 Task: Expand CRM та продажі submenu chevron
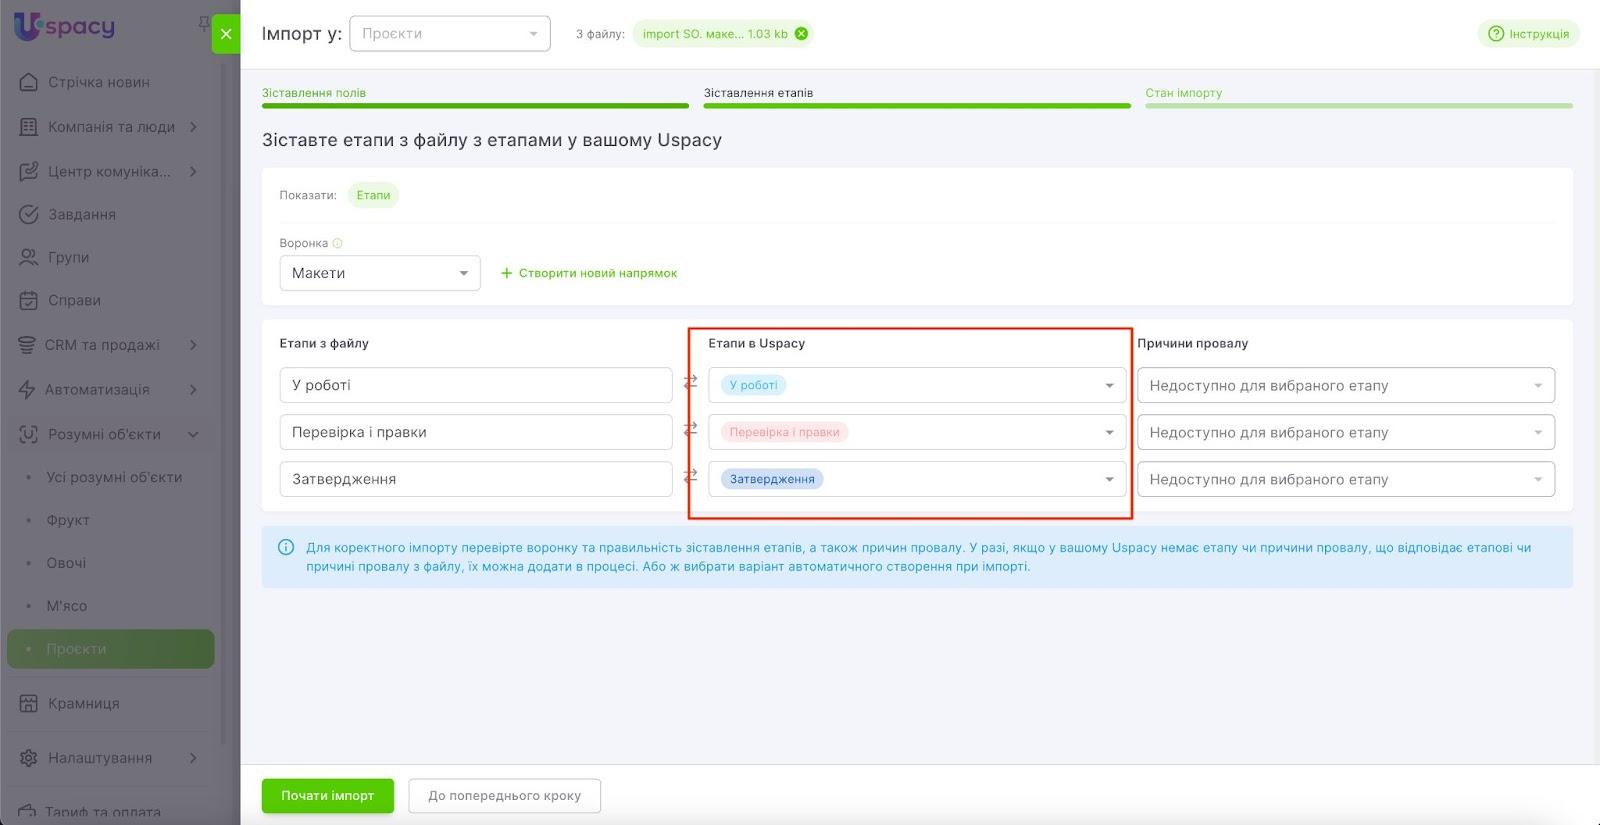(193, 345)
